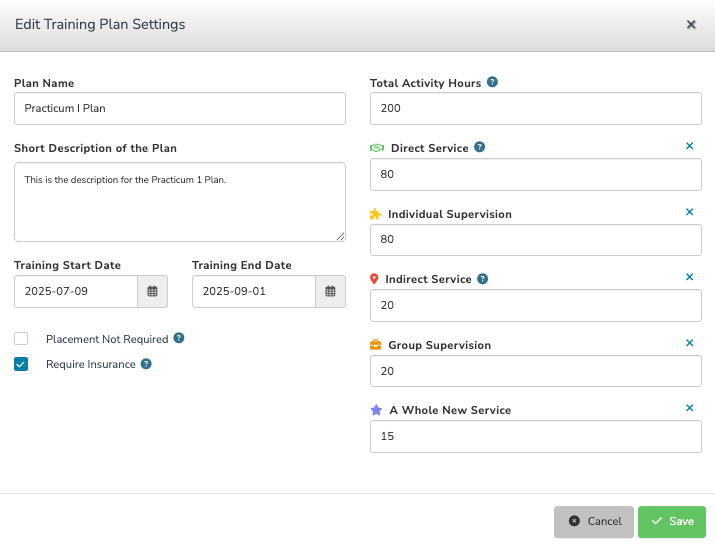Open the Training Start Date calendar picker

(x=152, y=291)
